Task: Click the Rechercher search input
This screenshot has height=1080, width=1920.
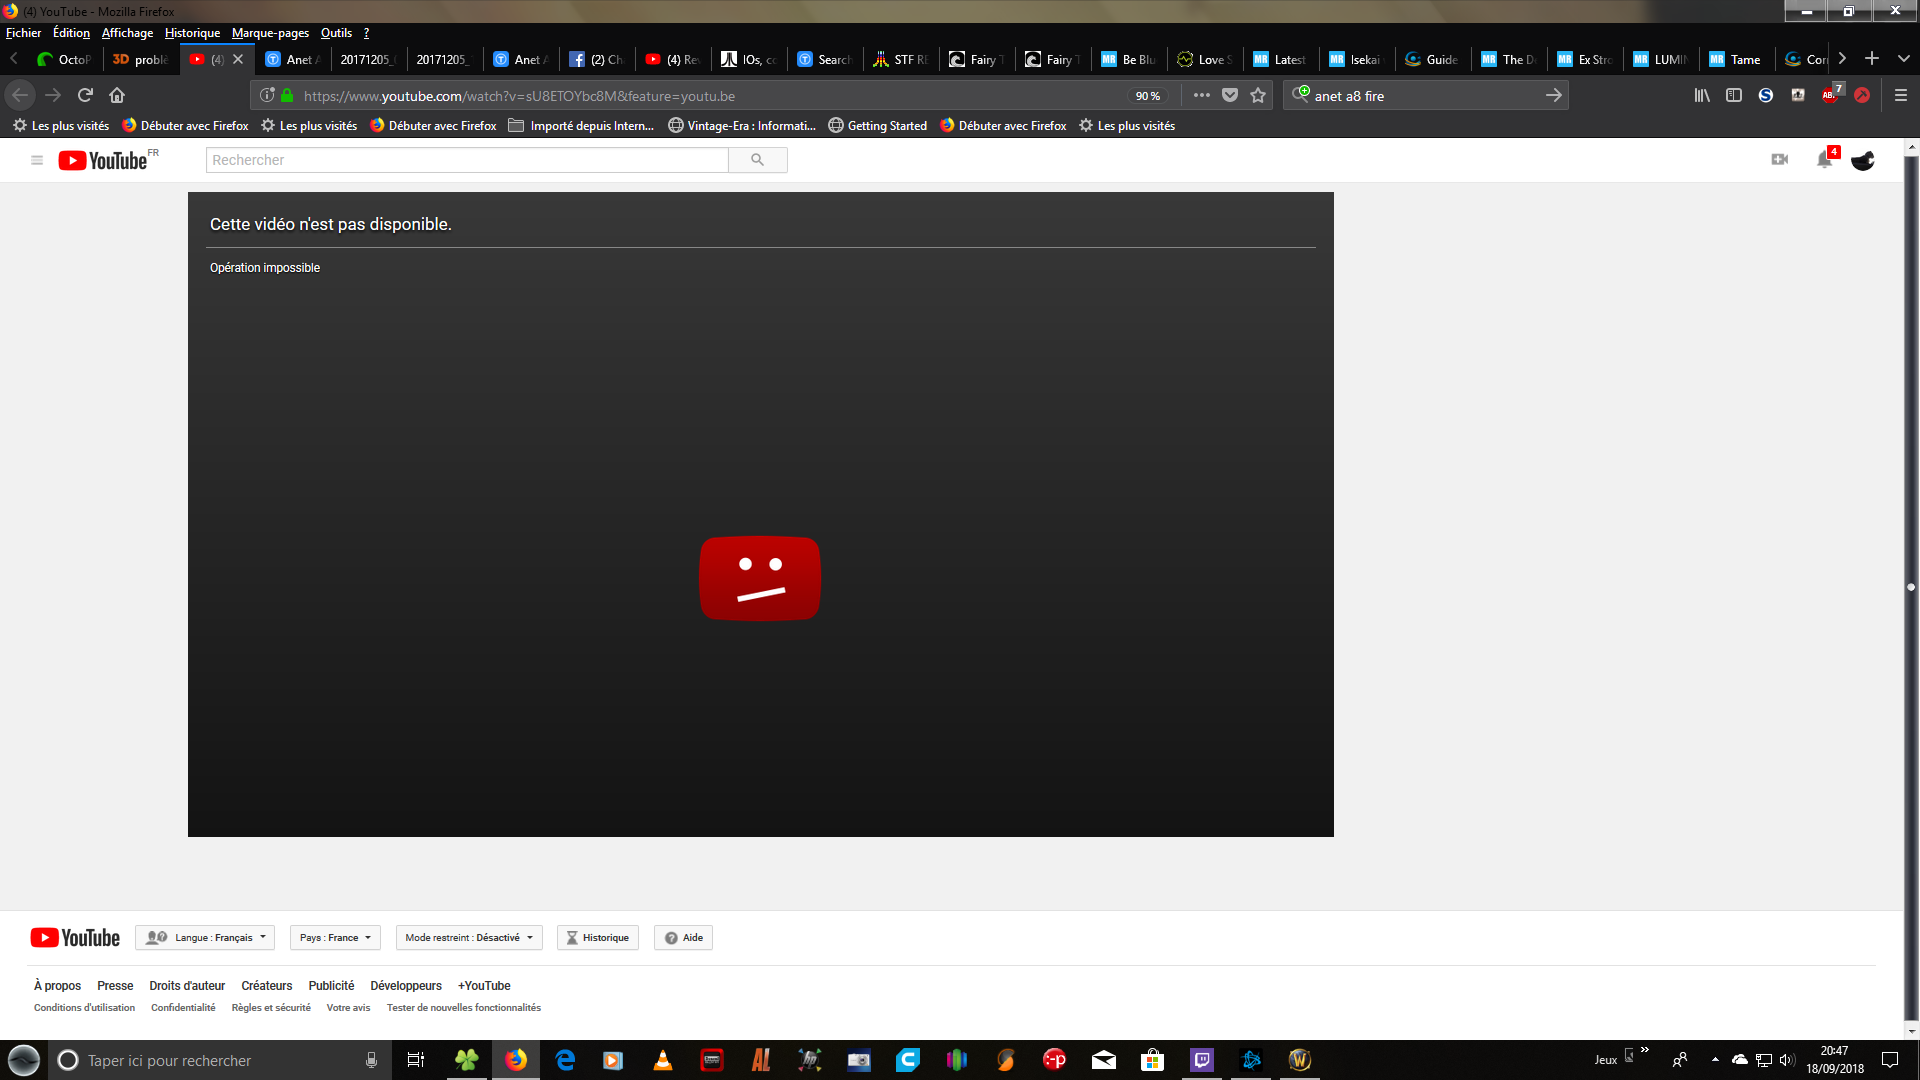Action: pyautogui.click(x=467, y=160)
